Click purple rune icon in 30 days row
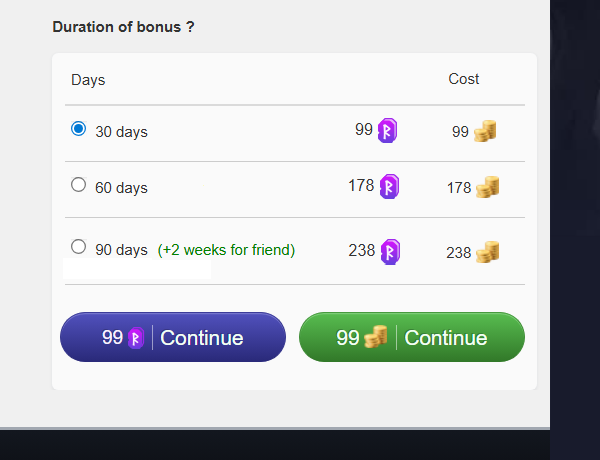 pyautogui.click(x=387, y=130)
